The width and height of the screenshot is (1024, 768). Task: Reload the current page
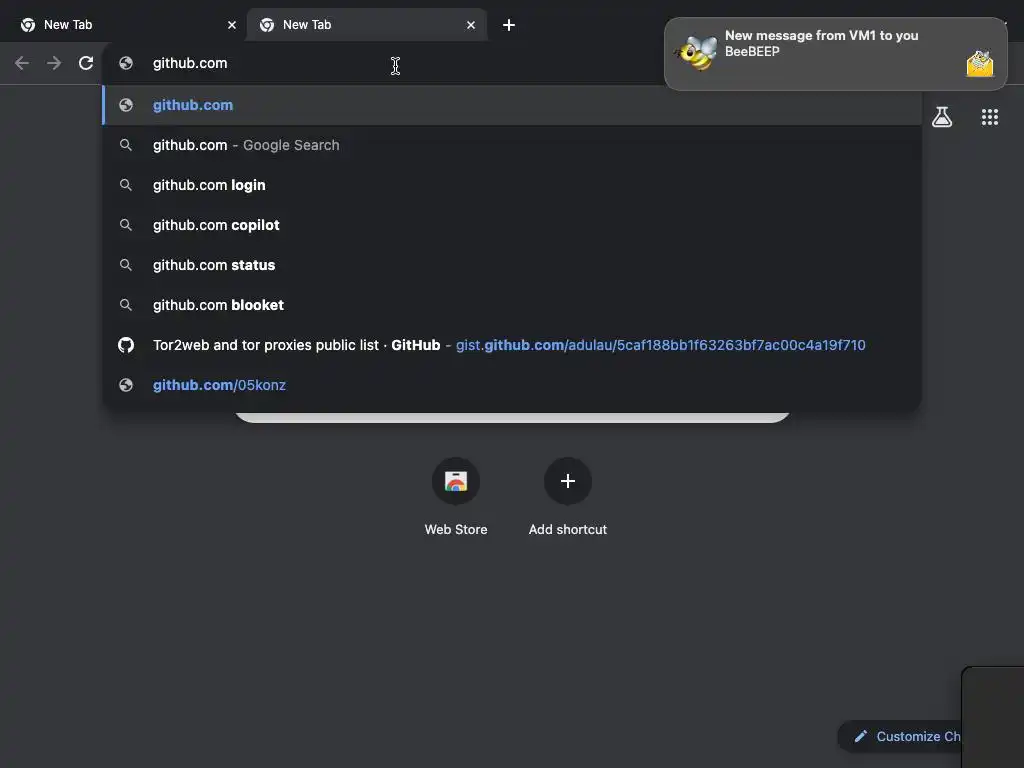point(86,63)
